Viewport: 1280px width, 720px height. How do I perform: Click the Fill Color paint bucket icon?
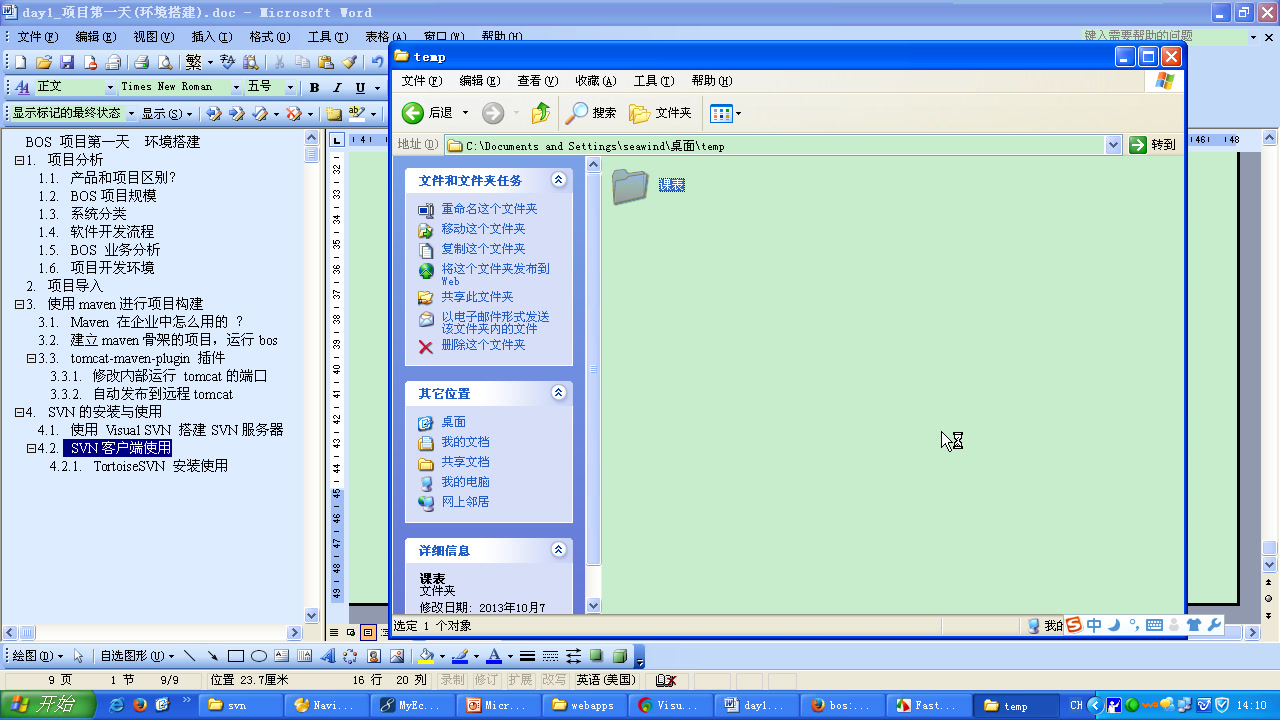[x=426, y=656]
